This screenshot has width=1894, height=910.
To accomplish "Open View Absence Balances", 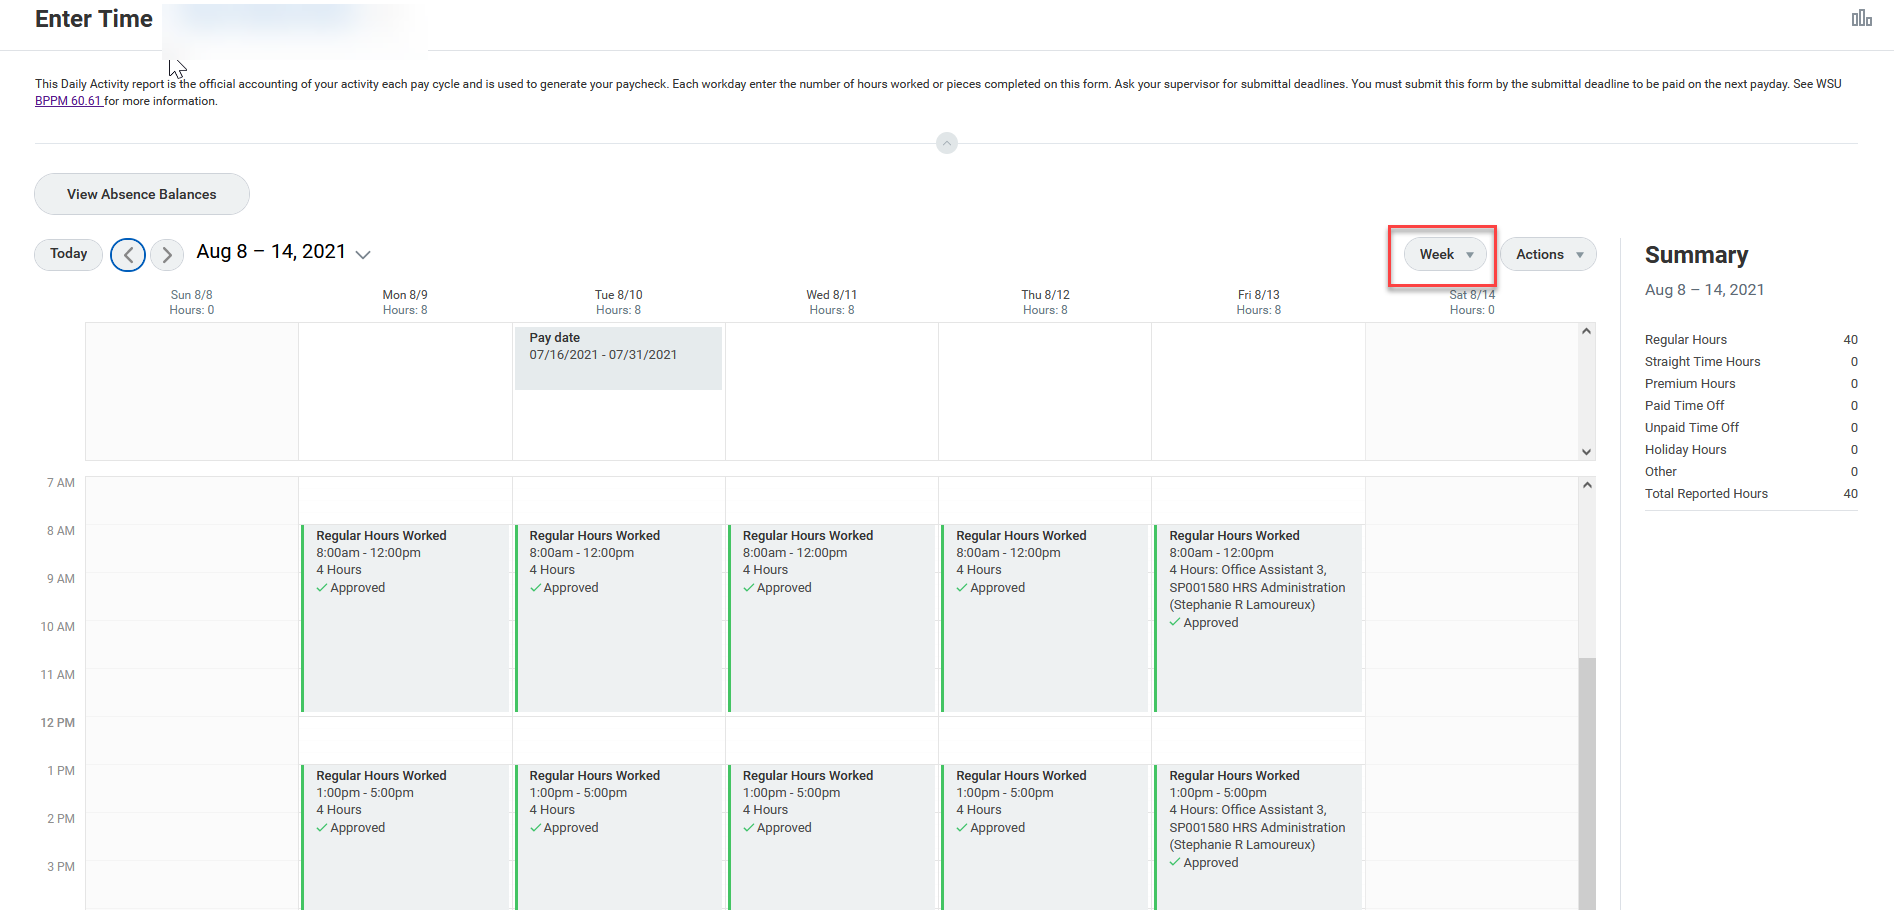I will (141, 193).
